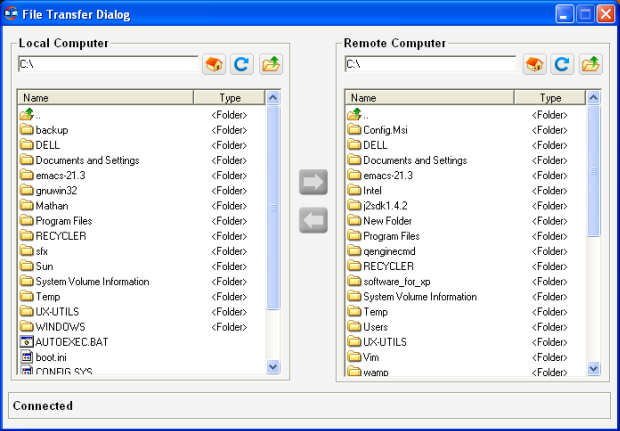Click the Local Computer path field
This screenshot has width=620, height=431.
[x=108, y=64]
